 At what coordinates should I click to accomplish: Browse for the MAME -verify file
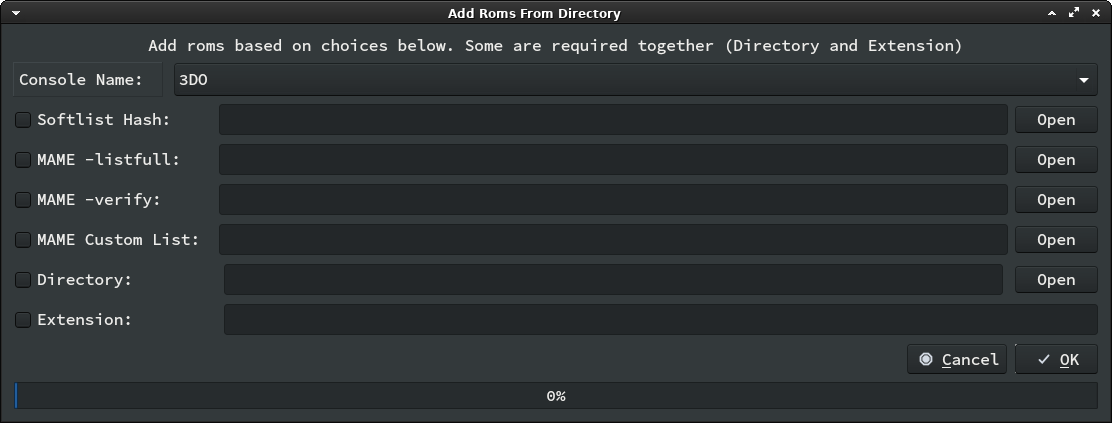[1055, 200]
